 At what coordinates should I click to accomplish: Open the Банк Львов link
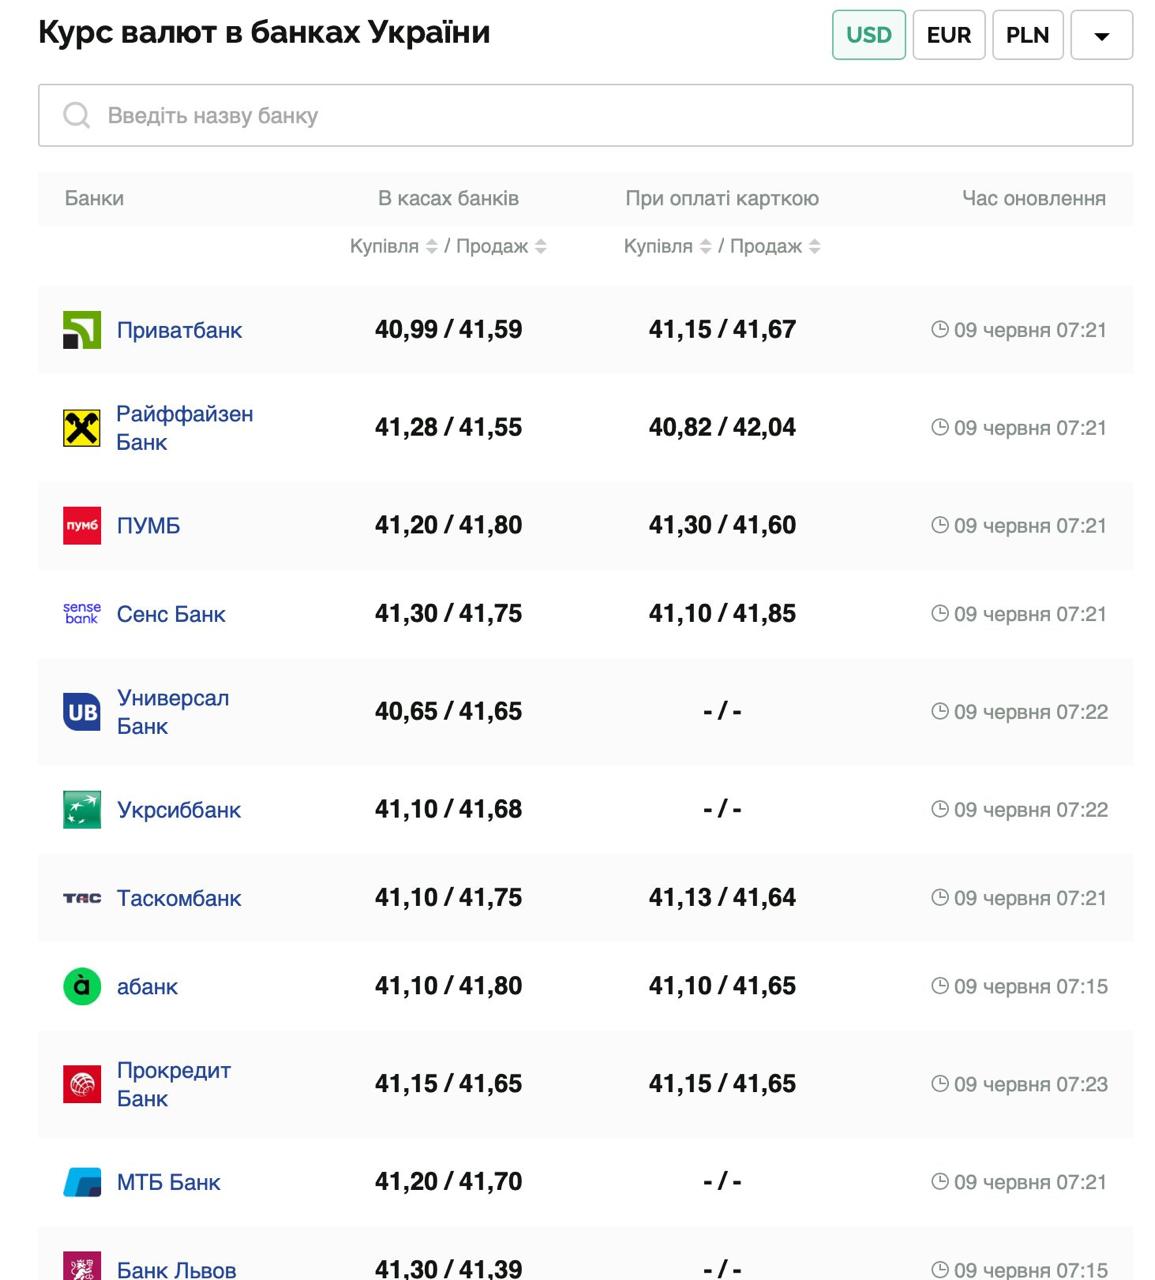(x=176, y=1270)
